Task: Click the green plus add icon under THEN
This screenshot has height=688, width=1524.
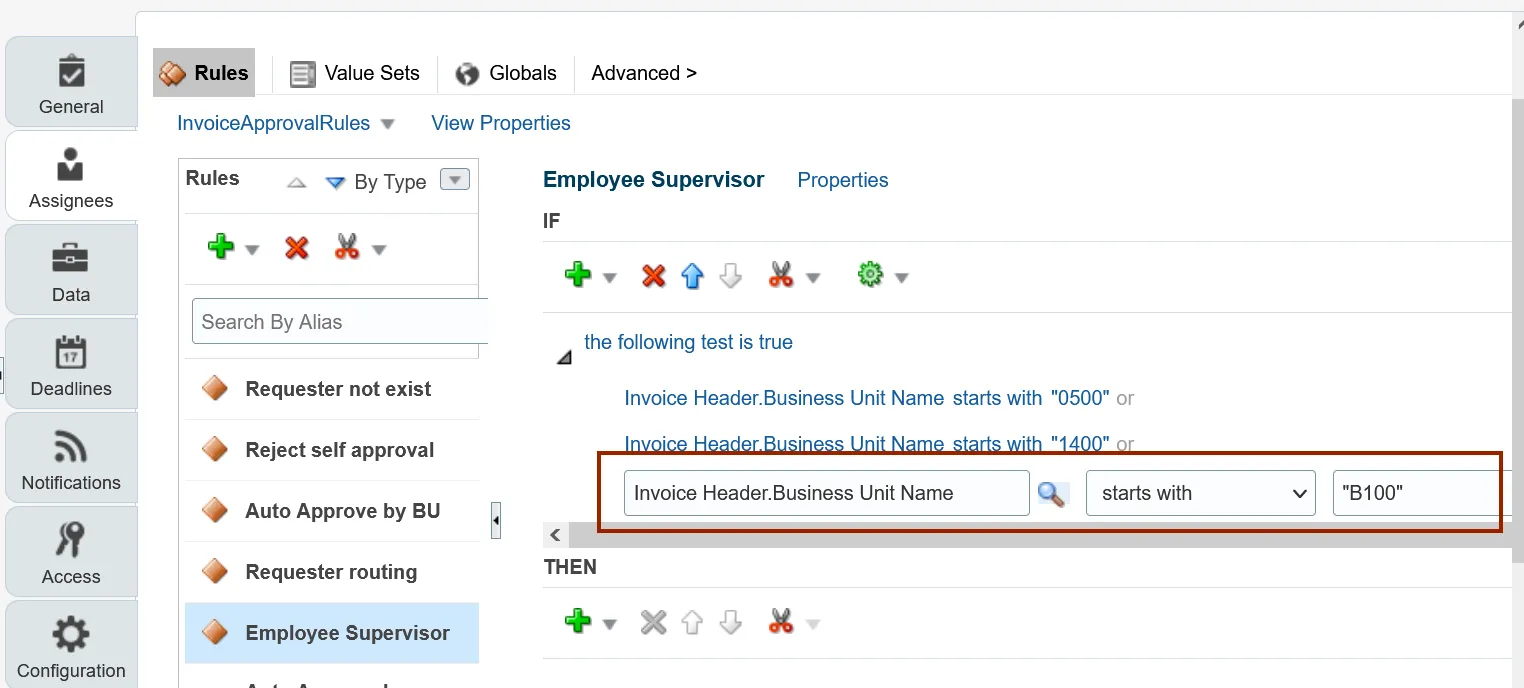Action: (578, 623)
